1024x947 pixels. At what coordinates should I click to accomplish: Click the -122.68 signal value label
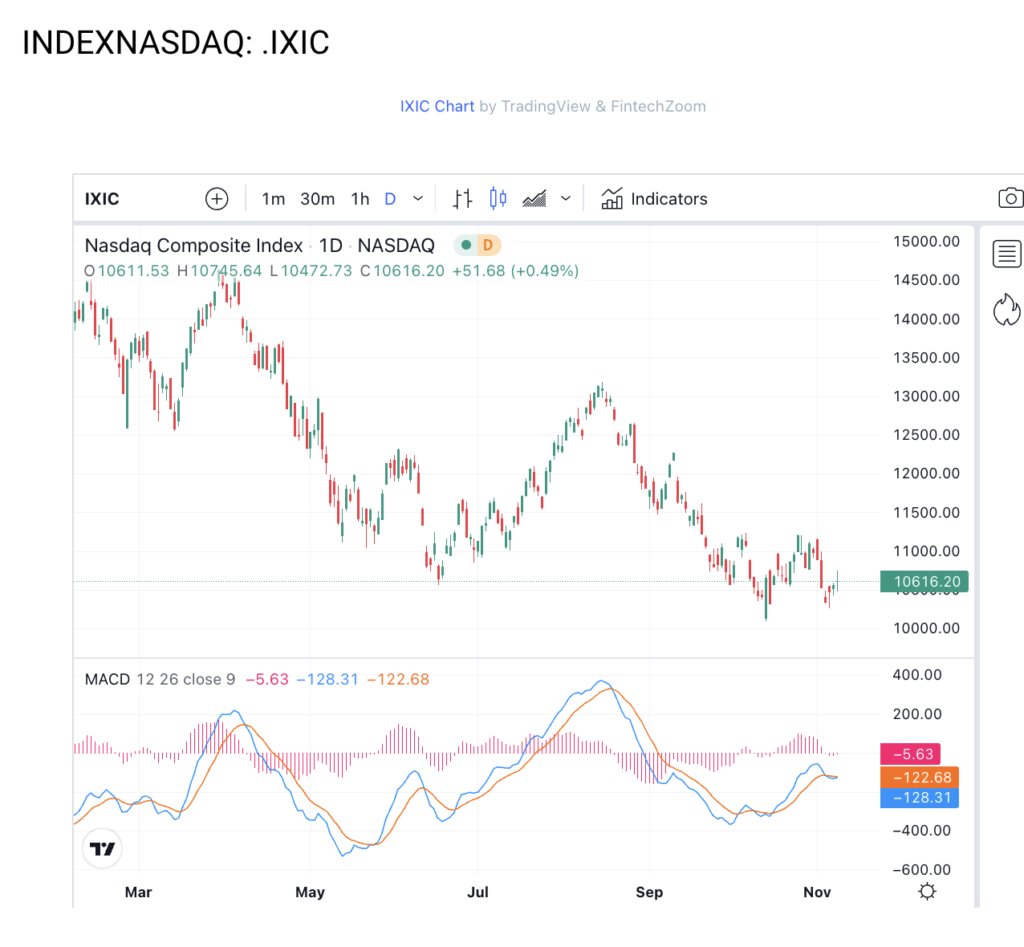[x=920, y=777]
